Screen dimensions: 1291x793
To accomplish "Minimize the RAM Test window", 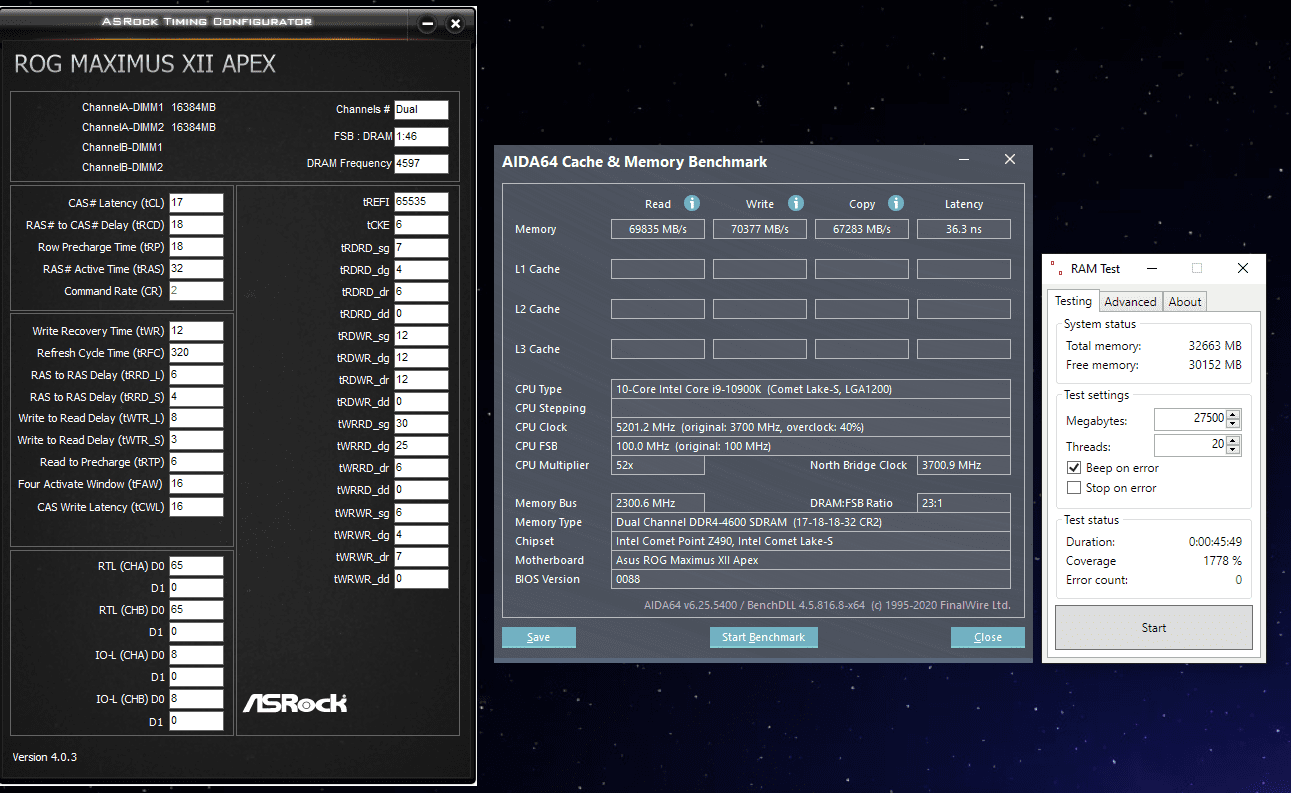I will [x=1151, y=268].
